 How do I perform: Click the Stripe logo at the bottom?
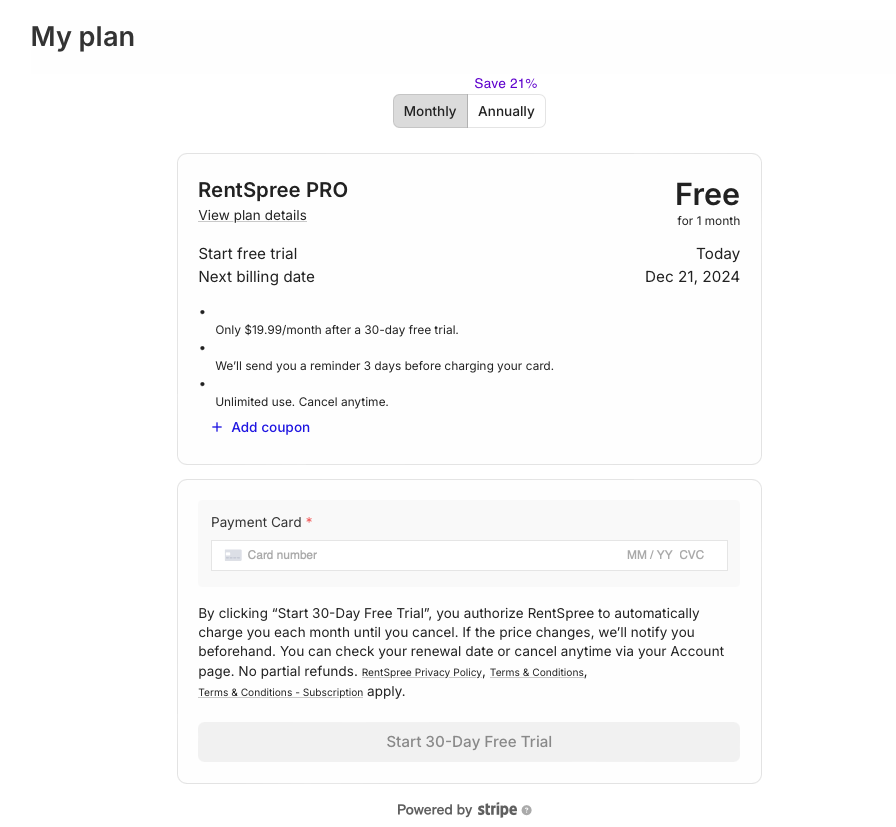(x=497, y=809)
